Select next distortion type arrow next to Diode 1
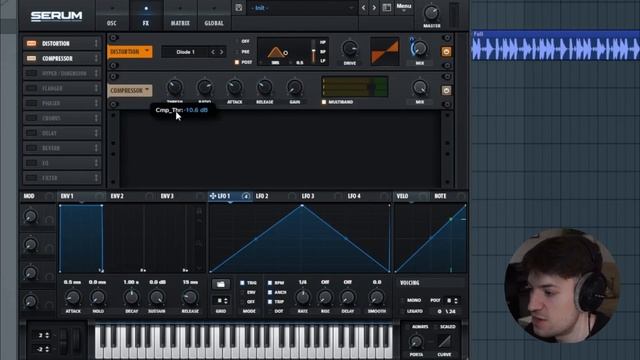 click(222, 52)
